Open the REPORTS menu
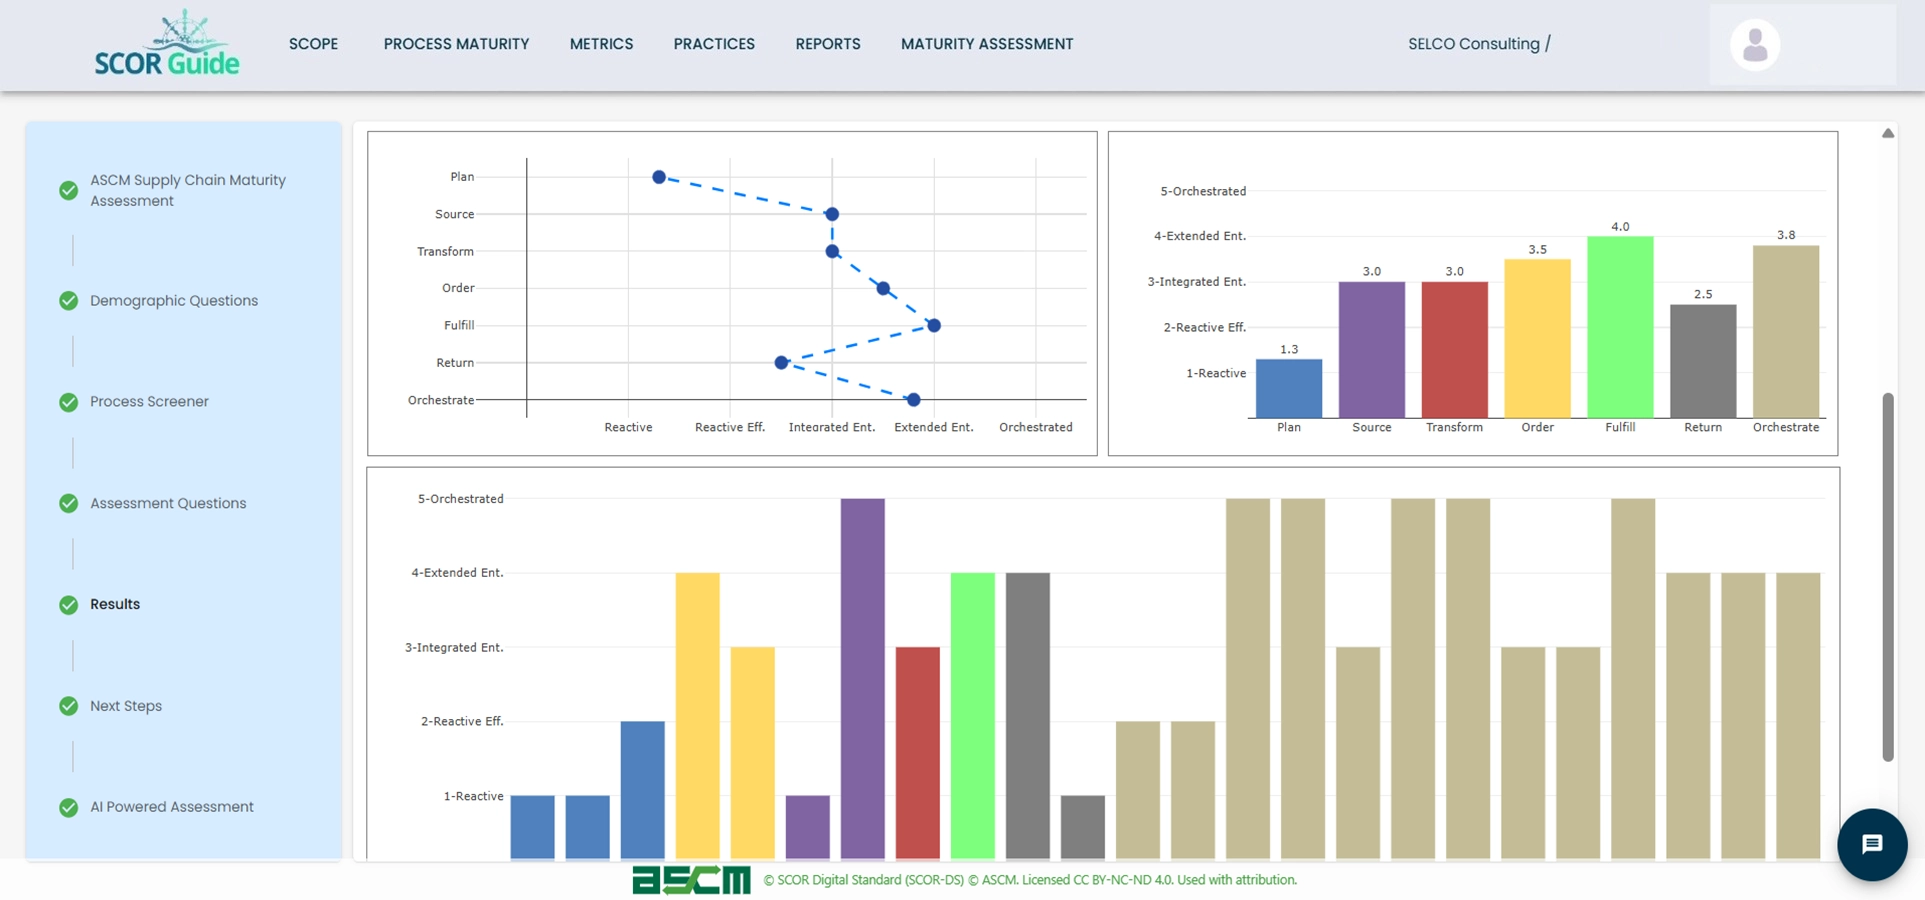The height and width of the screenshot is (900, 1925). (x=828, y=44)
